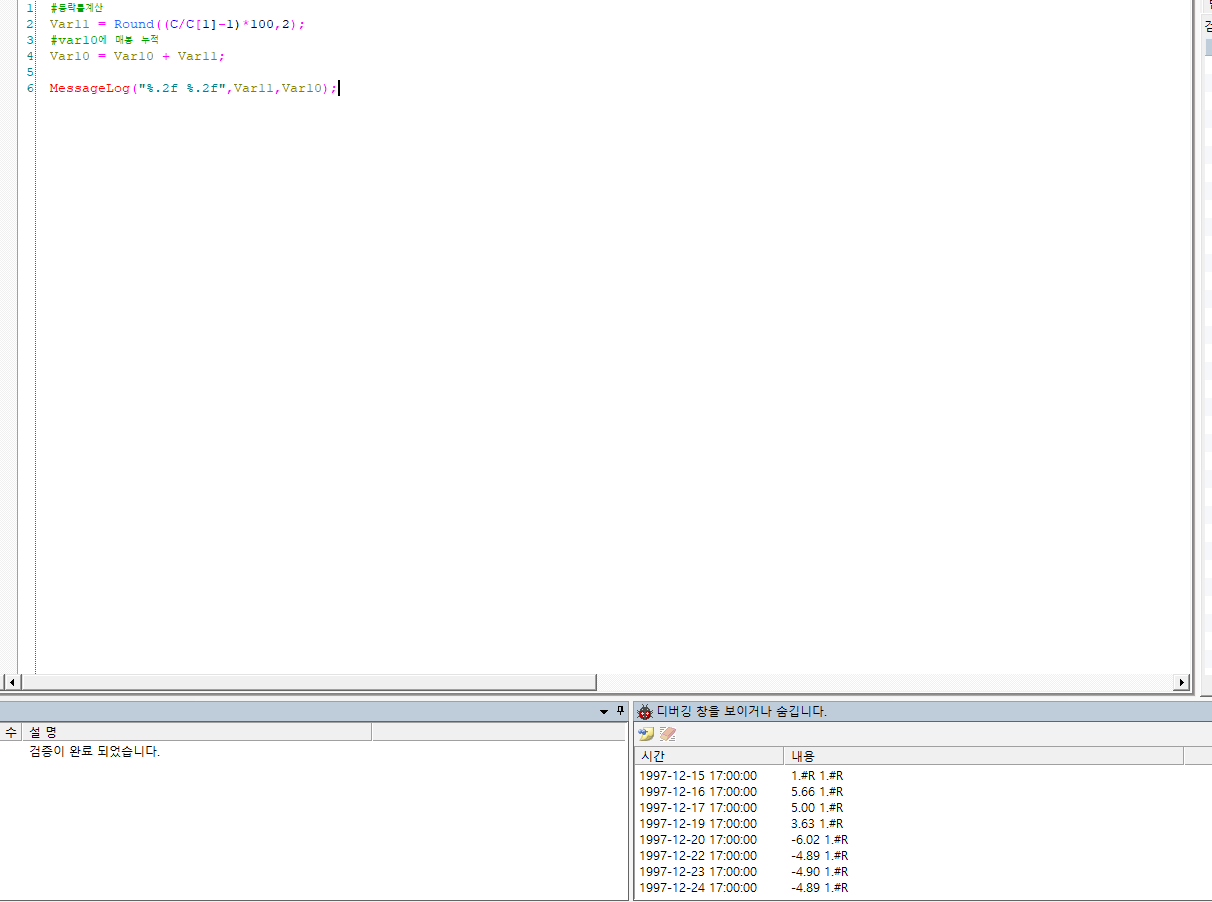
Task: Click the #등락률계산 comment on line 1
Action: coord(83,8)
